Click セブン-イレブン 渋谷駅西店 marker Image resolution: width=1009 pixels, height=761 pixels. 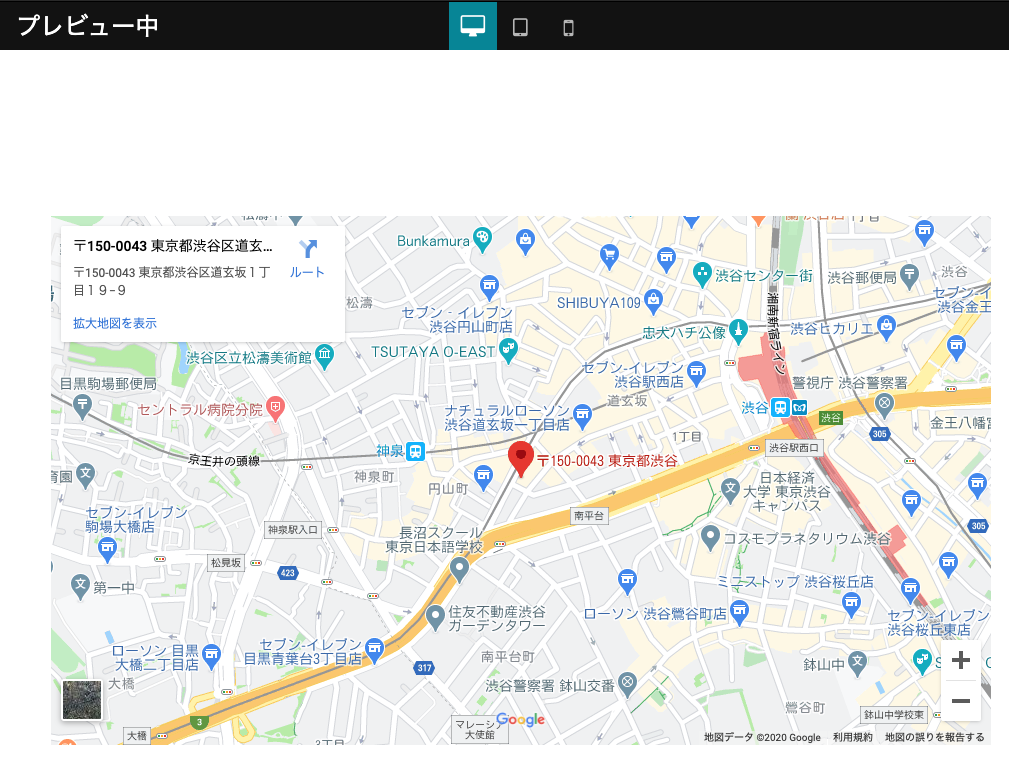pyautogui.click(x=696, y=372)
